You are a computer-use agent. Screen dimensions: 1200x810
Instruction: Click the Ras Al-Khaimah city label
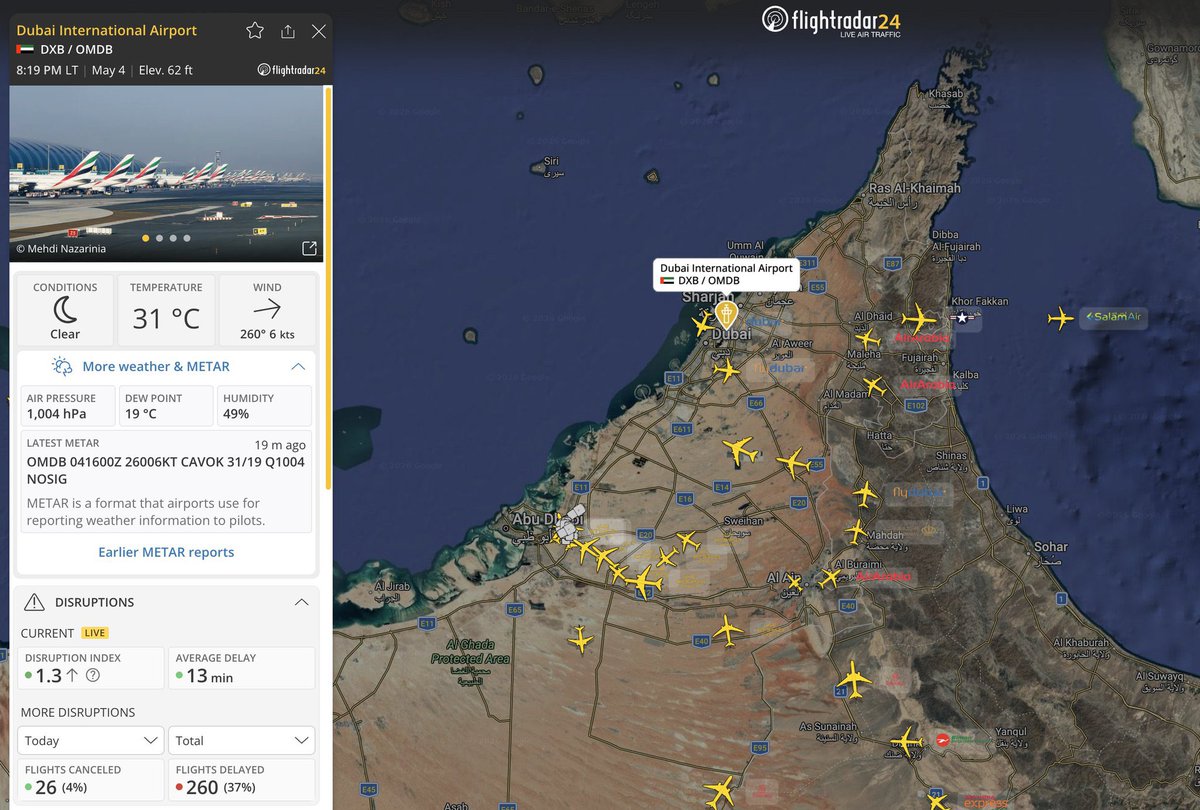pyautogui.click(x=914, y=188)
